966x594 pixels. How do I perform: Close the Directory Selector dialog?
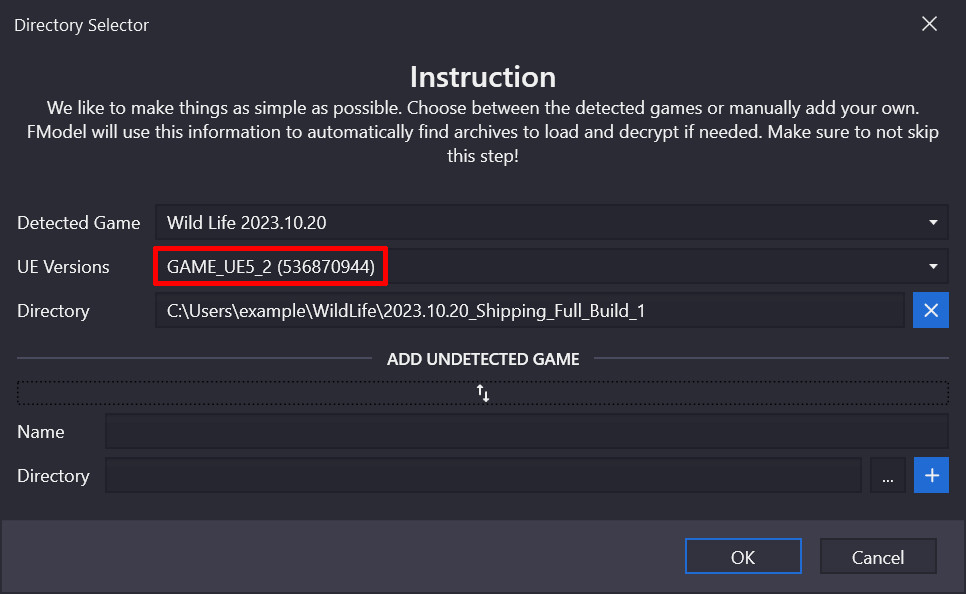929,24
